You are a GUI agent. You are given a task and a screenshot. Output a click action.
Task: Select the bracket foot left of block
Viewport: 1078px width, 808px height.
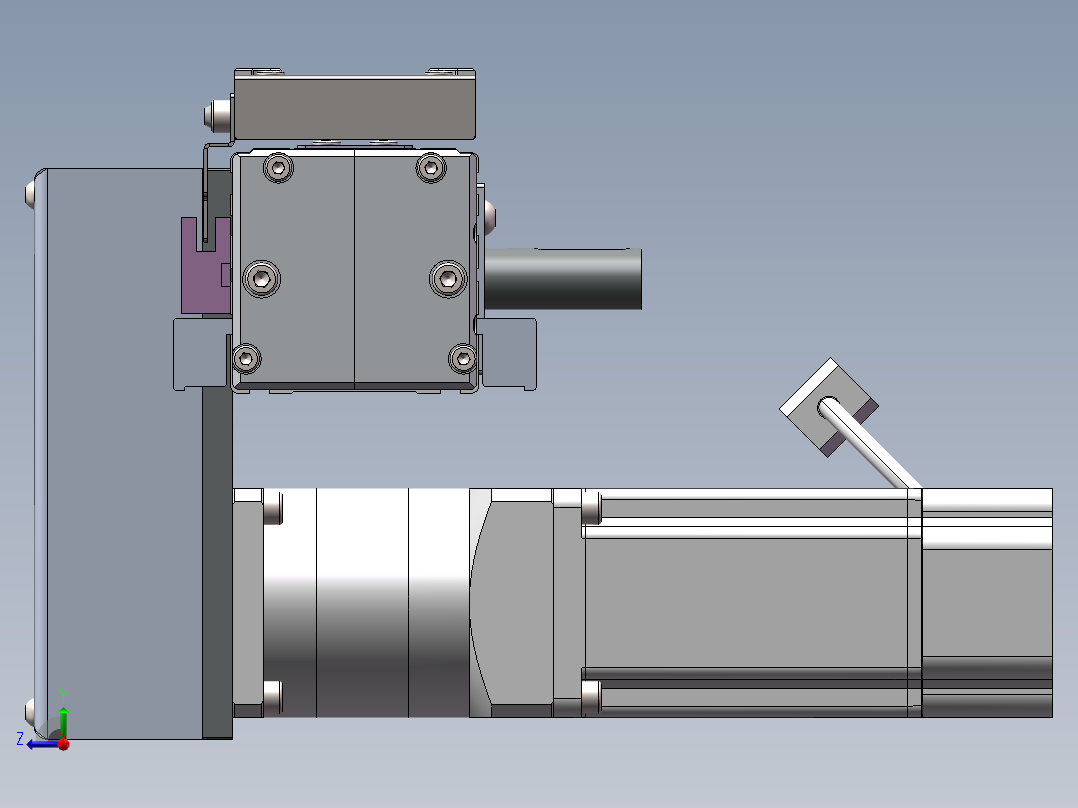coord(201,354)
